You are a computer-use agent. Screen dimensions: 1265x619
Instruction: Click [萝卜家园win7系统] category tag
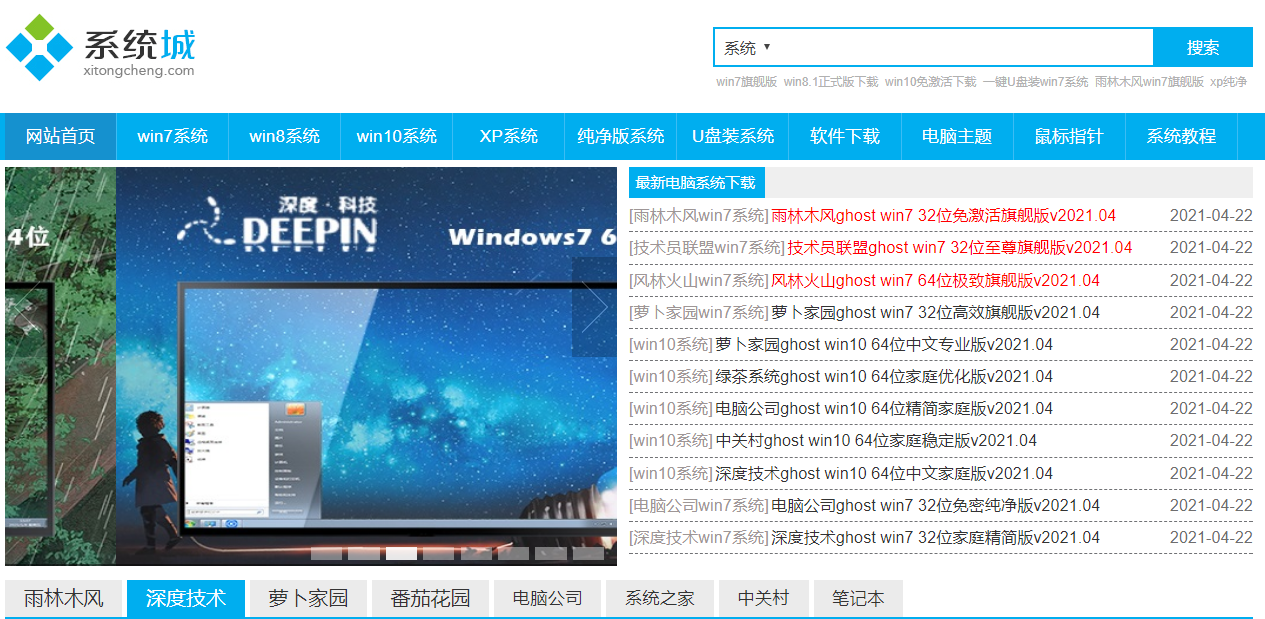coord(699,312)
